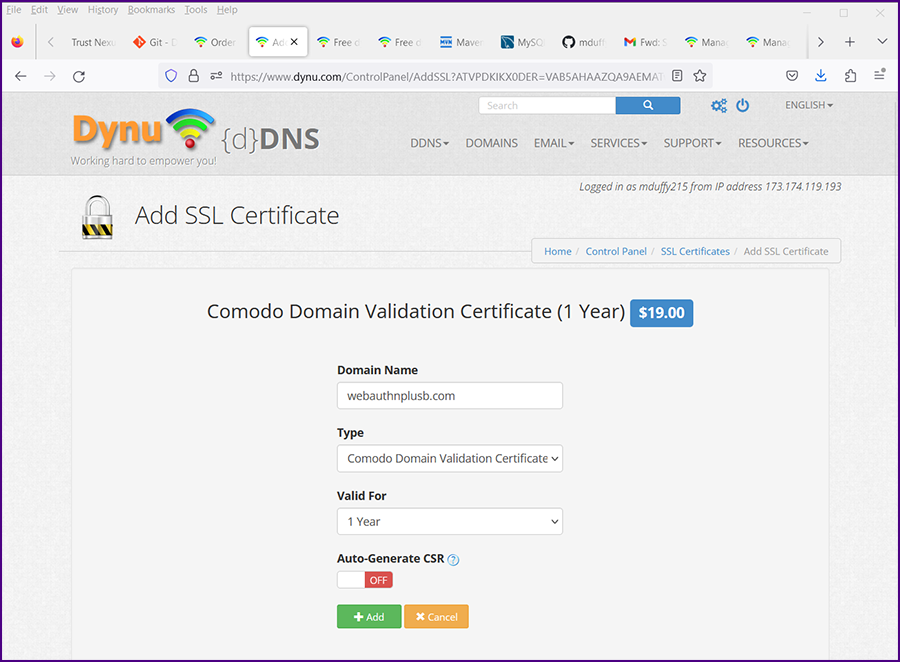Screen dimensions: 900x662
Task: Click the $19.00 price badge
Action: pyautogui.click(x=662, y=313)
